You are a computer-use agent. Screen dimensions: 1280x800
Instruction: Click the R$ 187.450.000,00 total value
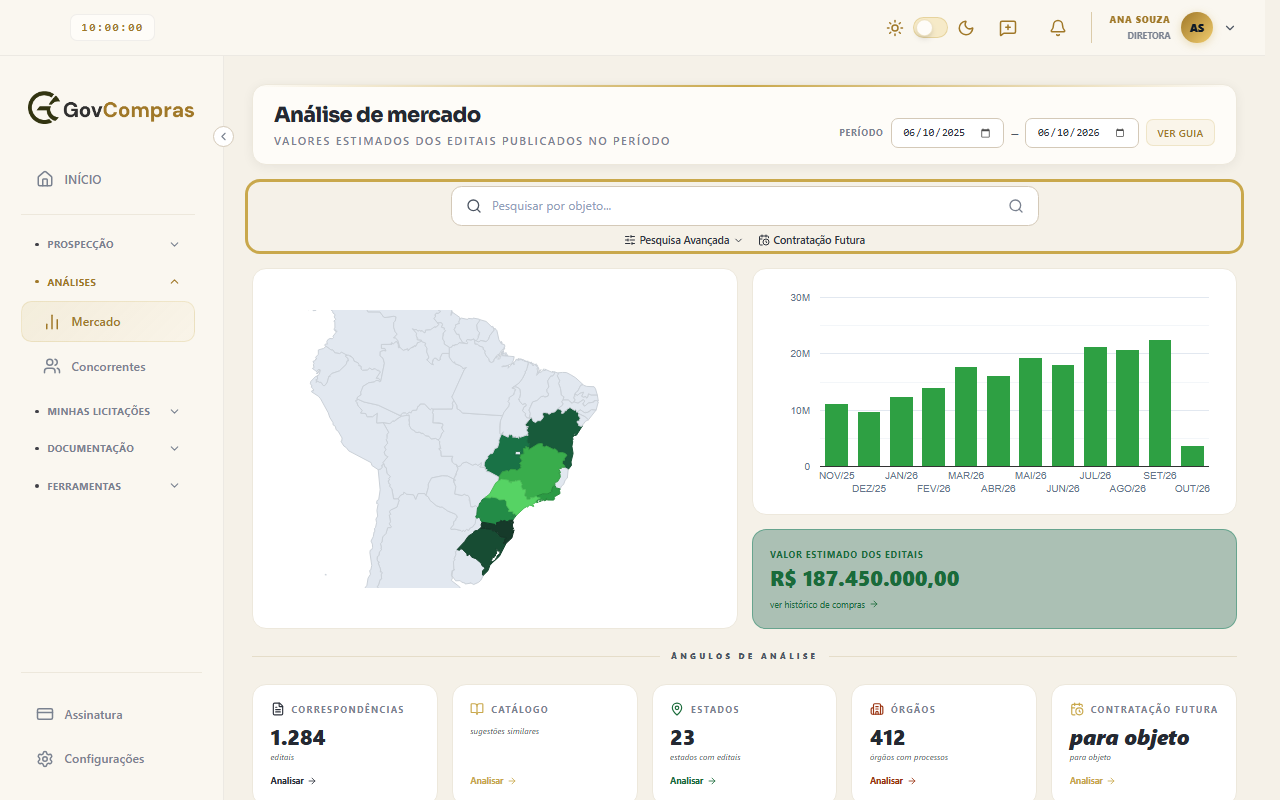coord(865,579)
